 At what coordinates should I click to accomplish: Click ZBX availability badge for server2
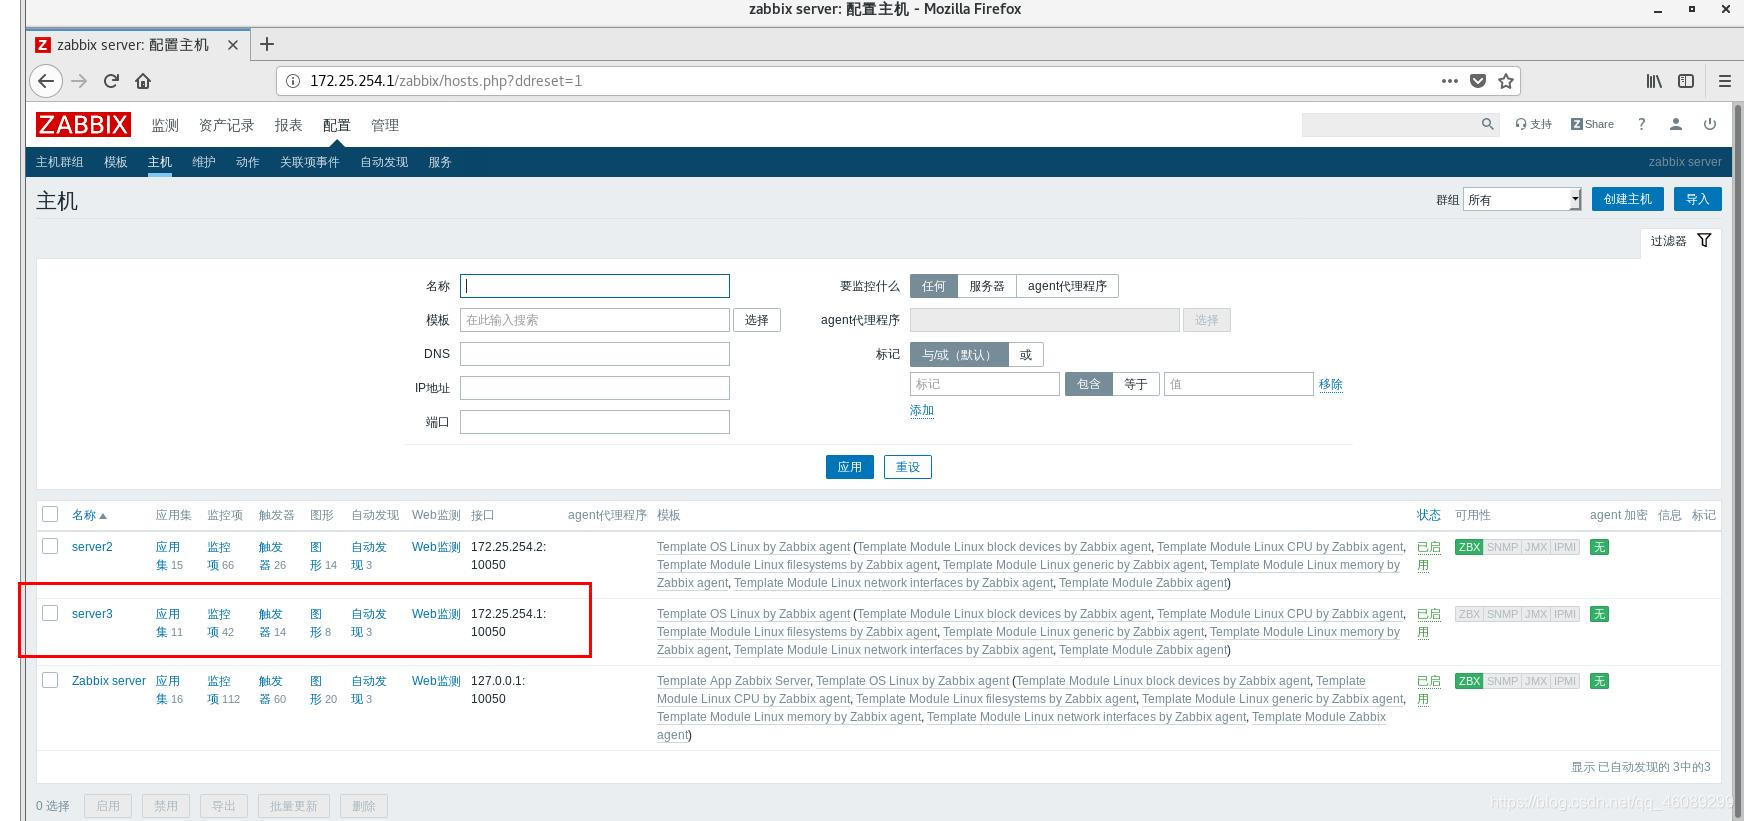coord(1468,547)
